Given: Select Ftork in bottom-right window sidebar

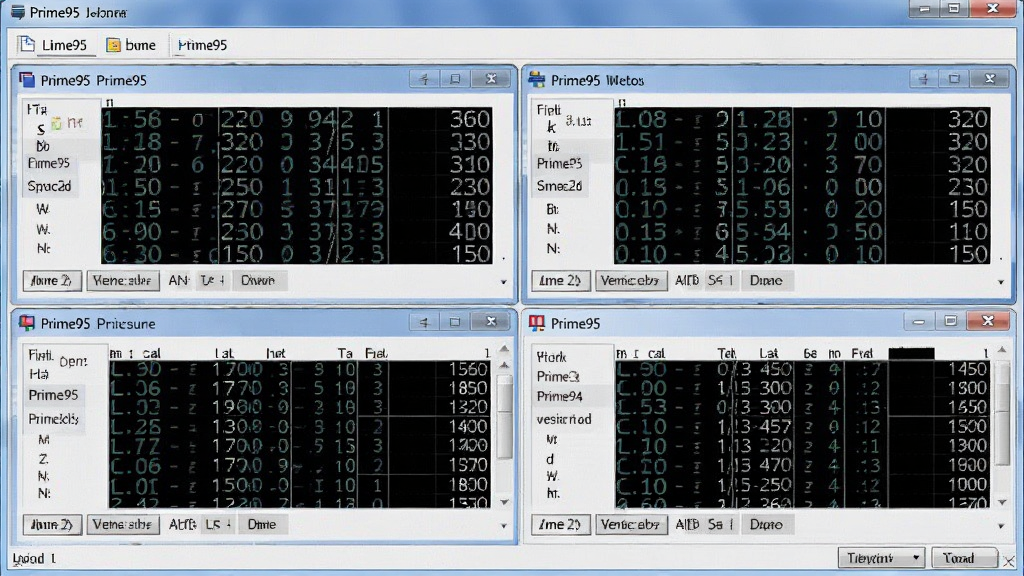Looking at the screenshot, I should [x=552, y=357].
